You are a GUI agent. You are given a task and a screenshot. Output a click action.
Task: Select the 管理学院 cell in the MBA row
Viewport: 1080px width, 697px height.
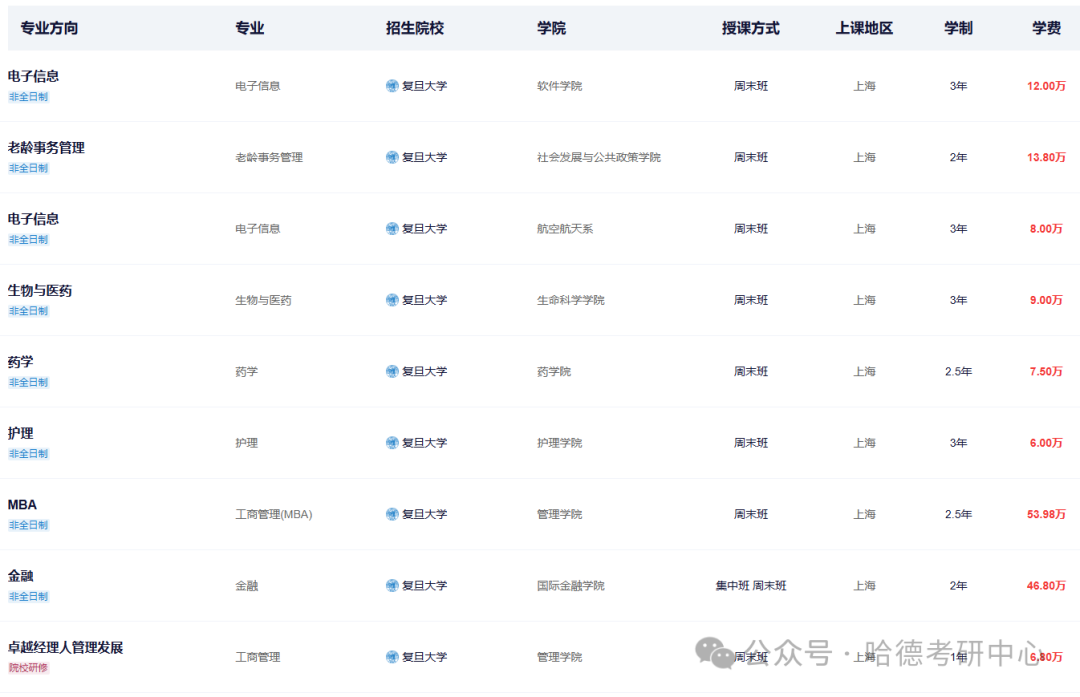(559, 514)
